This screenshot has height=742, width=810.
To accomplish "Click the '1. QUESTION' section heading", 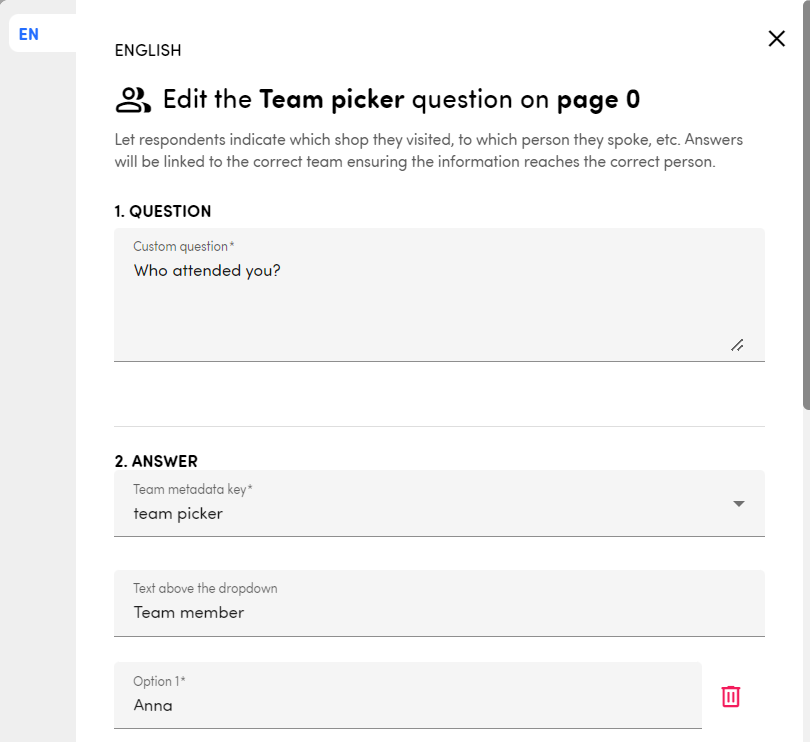I will pos(163,211).
